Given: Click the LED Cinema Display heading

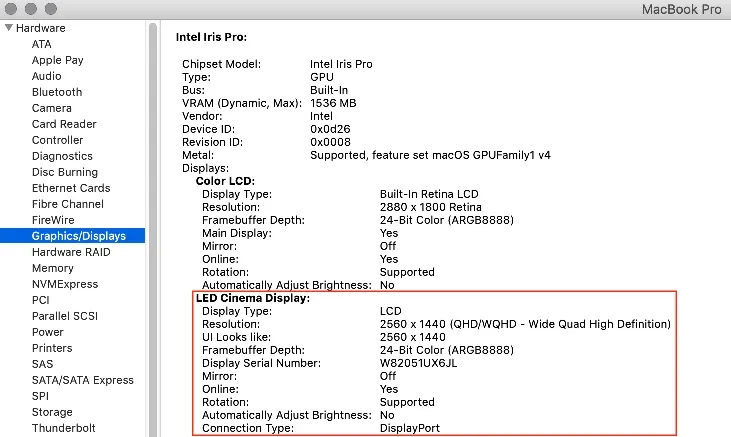Looking at the screenshot, I should click(252, 298).
